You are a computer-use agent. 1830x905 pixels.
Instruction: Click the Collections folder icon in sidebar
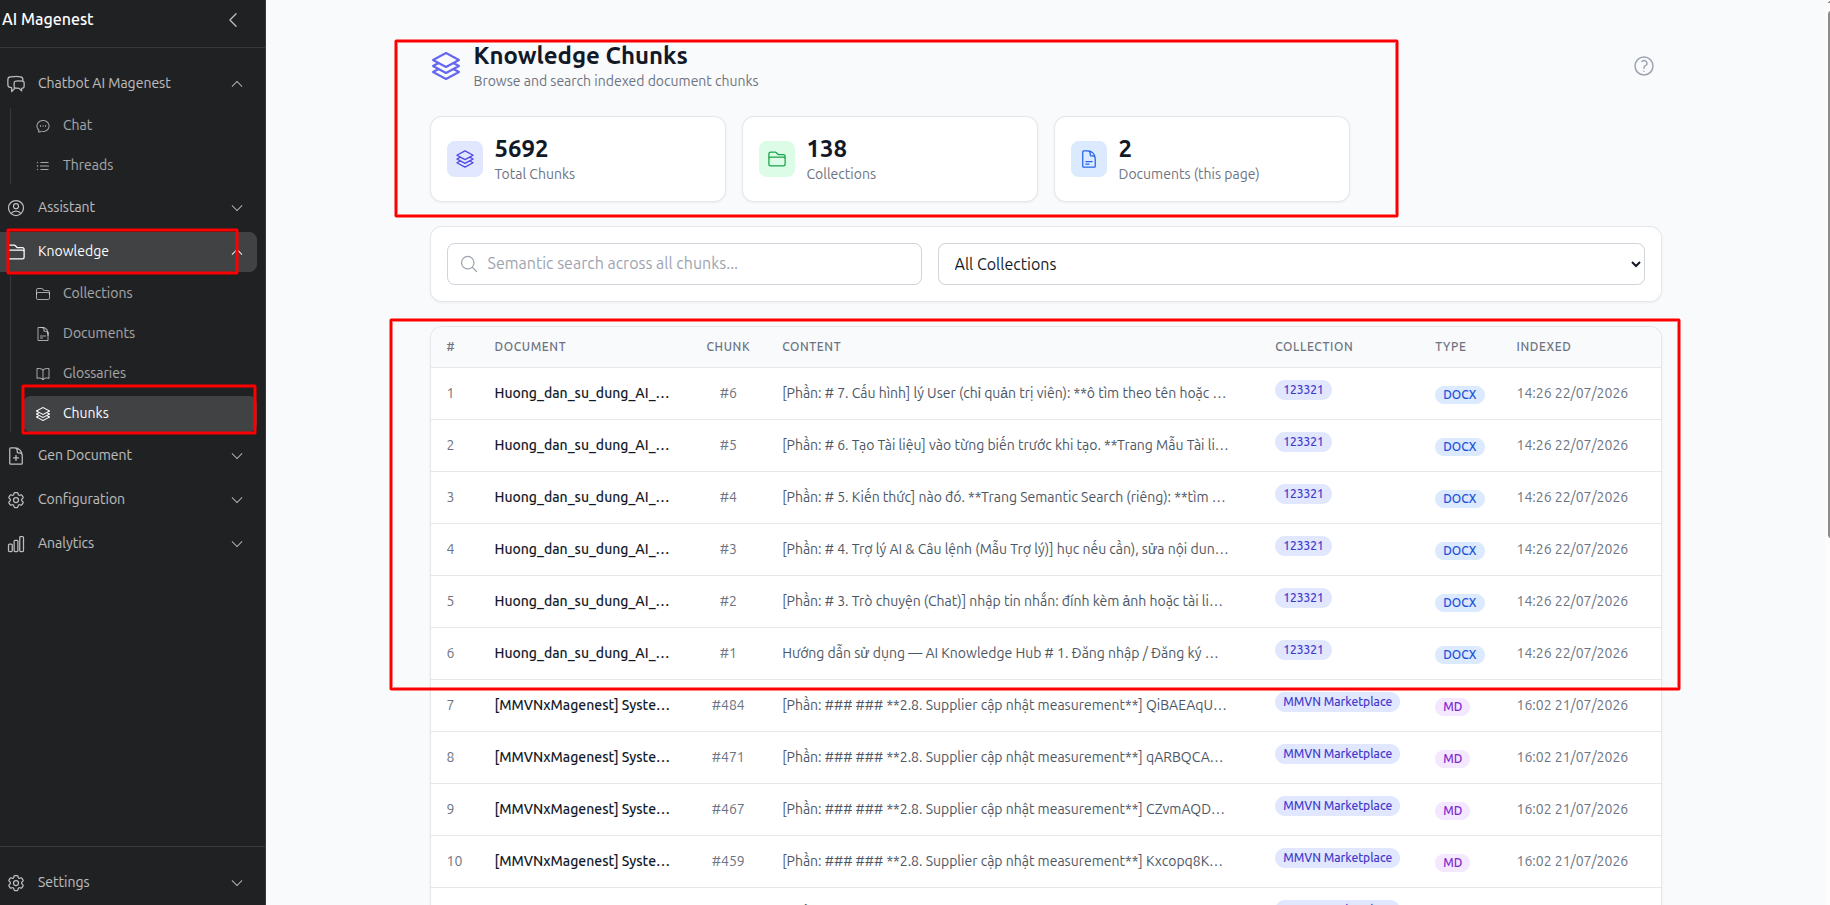pyautogui.click(x=43, y=294)
